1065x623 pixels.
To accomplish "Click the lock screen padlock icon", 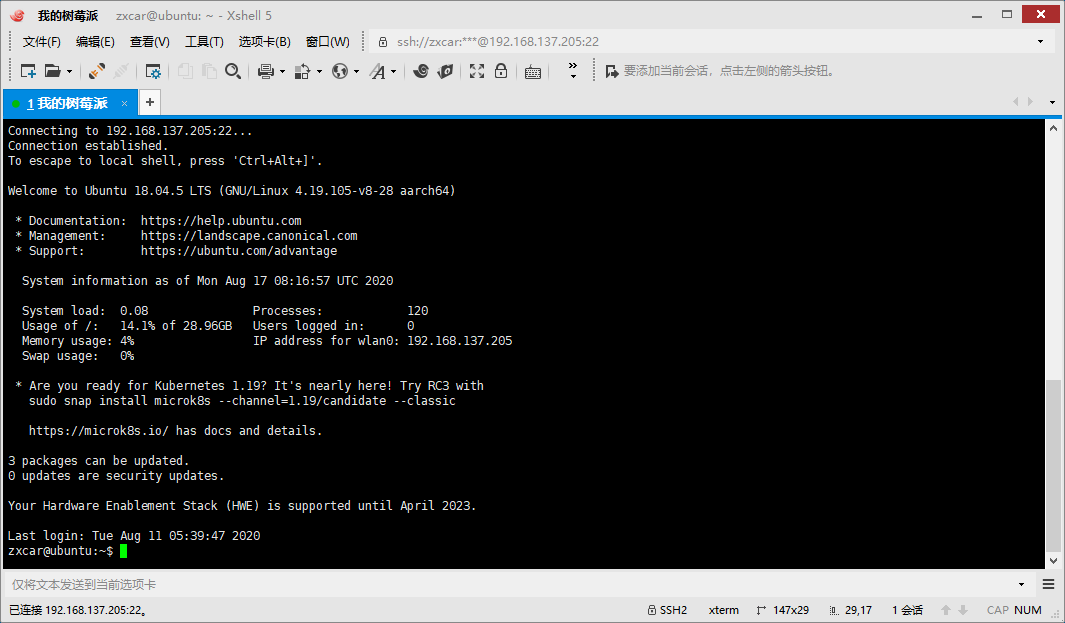I will tap(501, 71).
